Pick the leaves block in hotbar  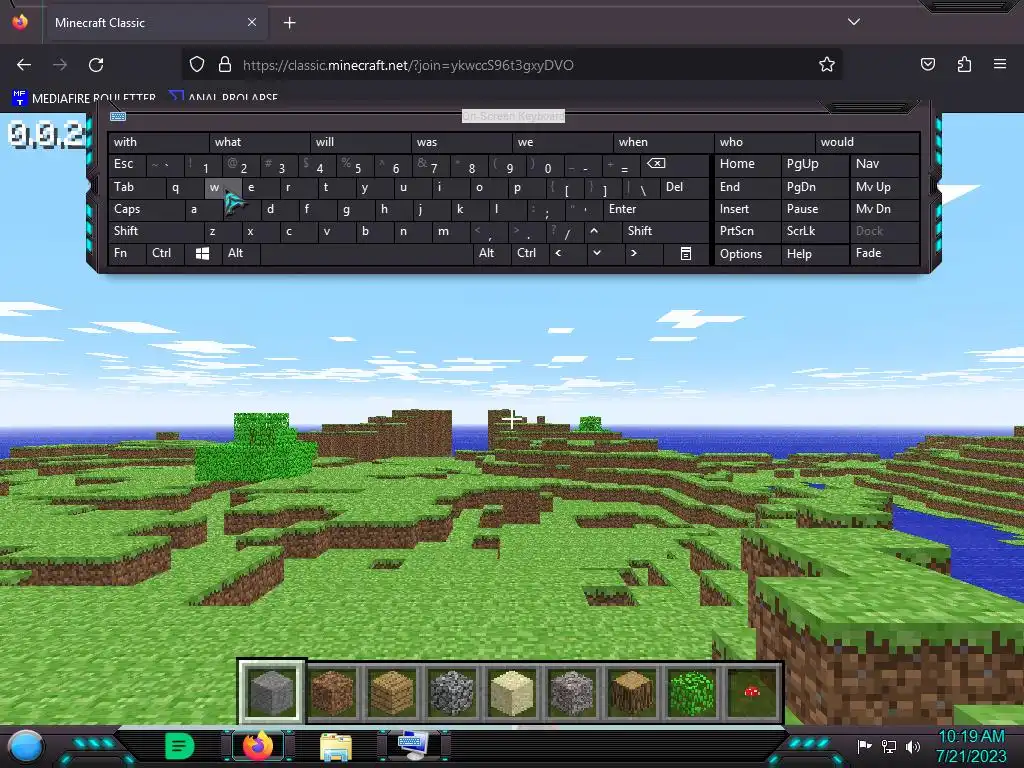click(x=692, y=692)
